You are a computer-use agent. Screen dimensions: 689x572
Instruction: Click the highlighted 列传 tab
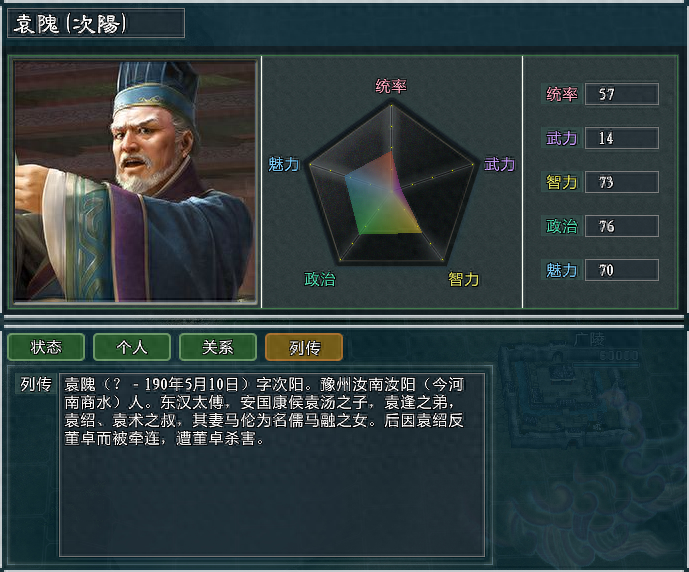click(304, 347)
